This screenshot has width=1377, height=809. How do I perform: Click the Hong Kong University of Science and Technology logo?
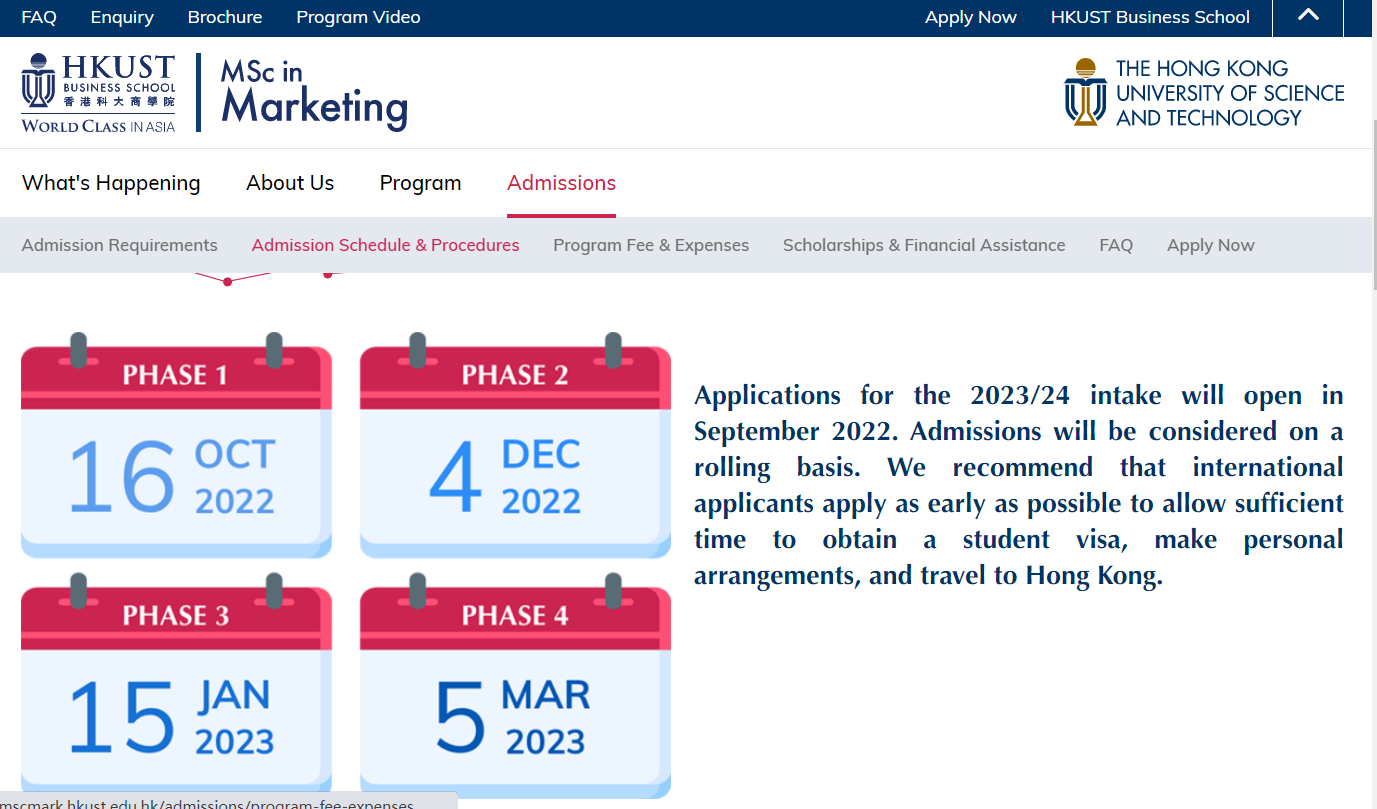pos(1204,93)
